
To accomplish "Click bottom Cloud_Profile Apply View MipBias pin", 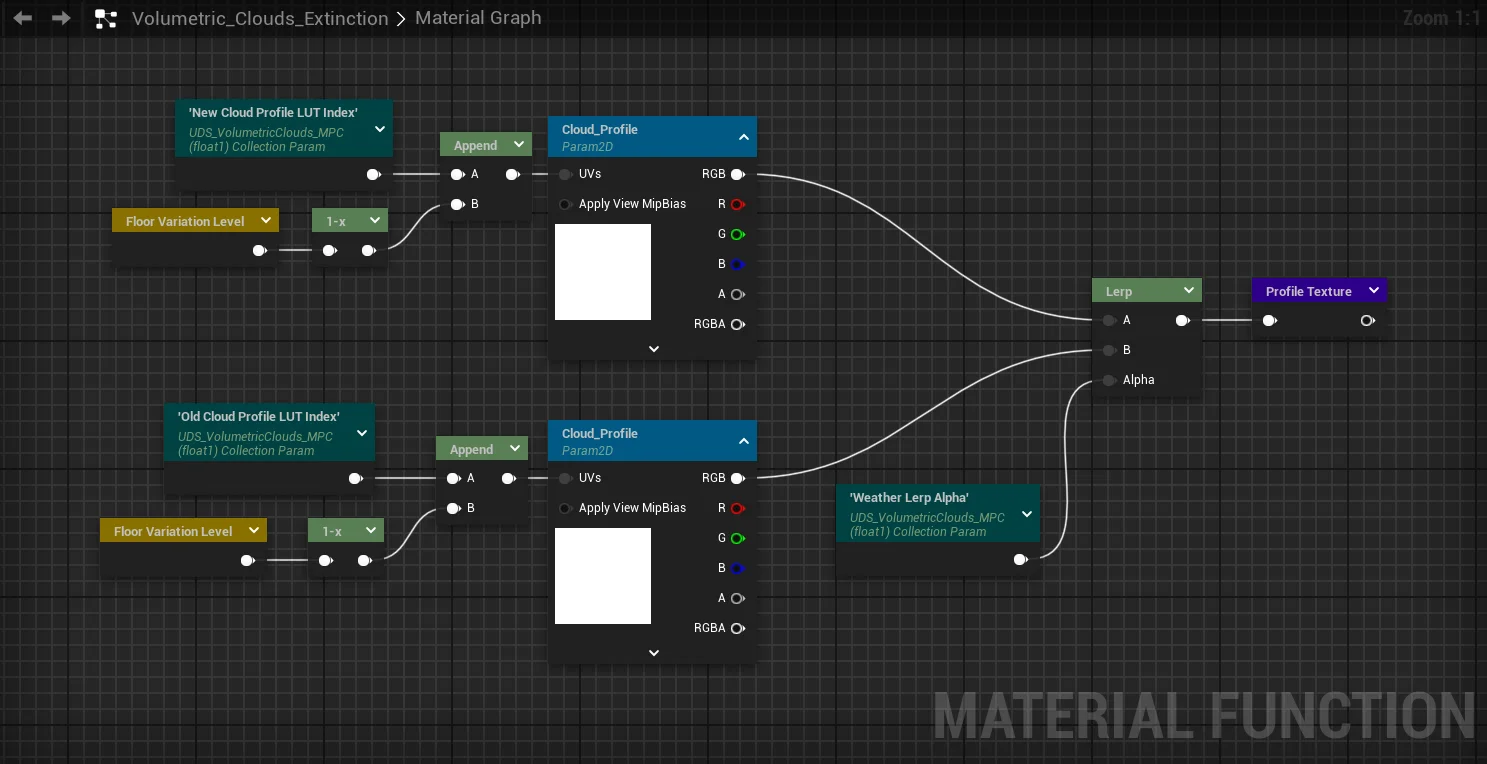I will click(565, 508).
